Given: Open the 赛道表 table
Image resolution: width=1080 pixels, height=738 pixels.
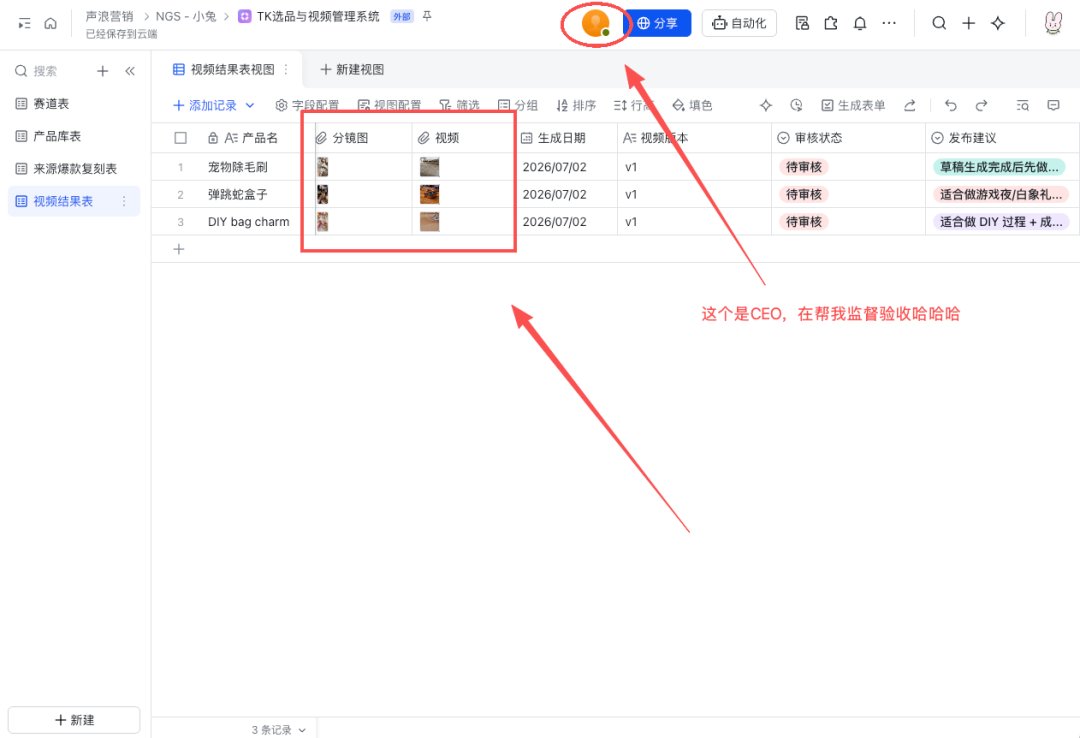Looking at the screenshot, I should 74,104.
